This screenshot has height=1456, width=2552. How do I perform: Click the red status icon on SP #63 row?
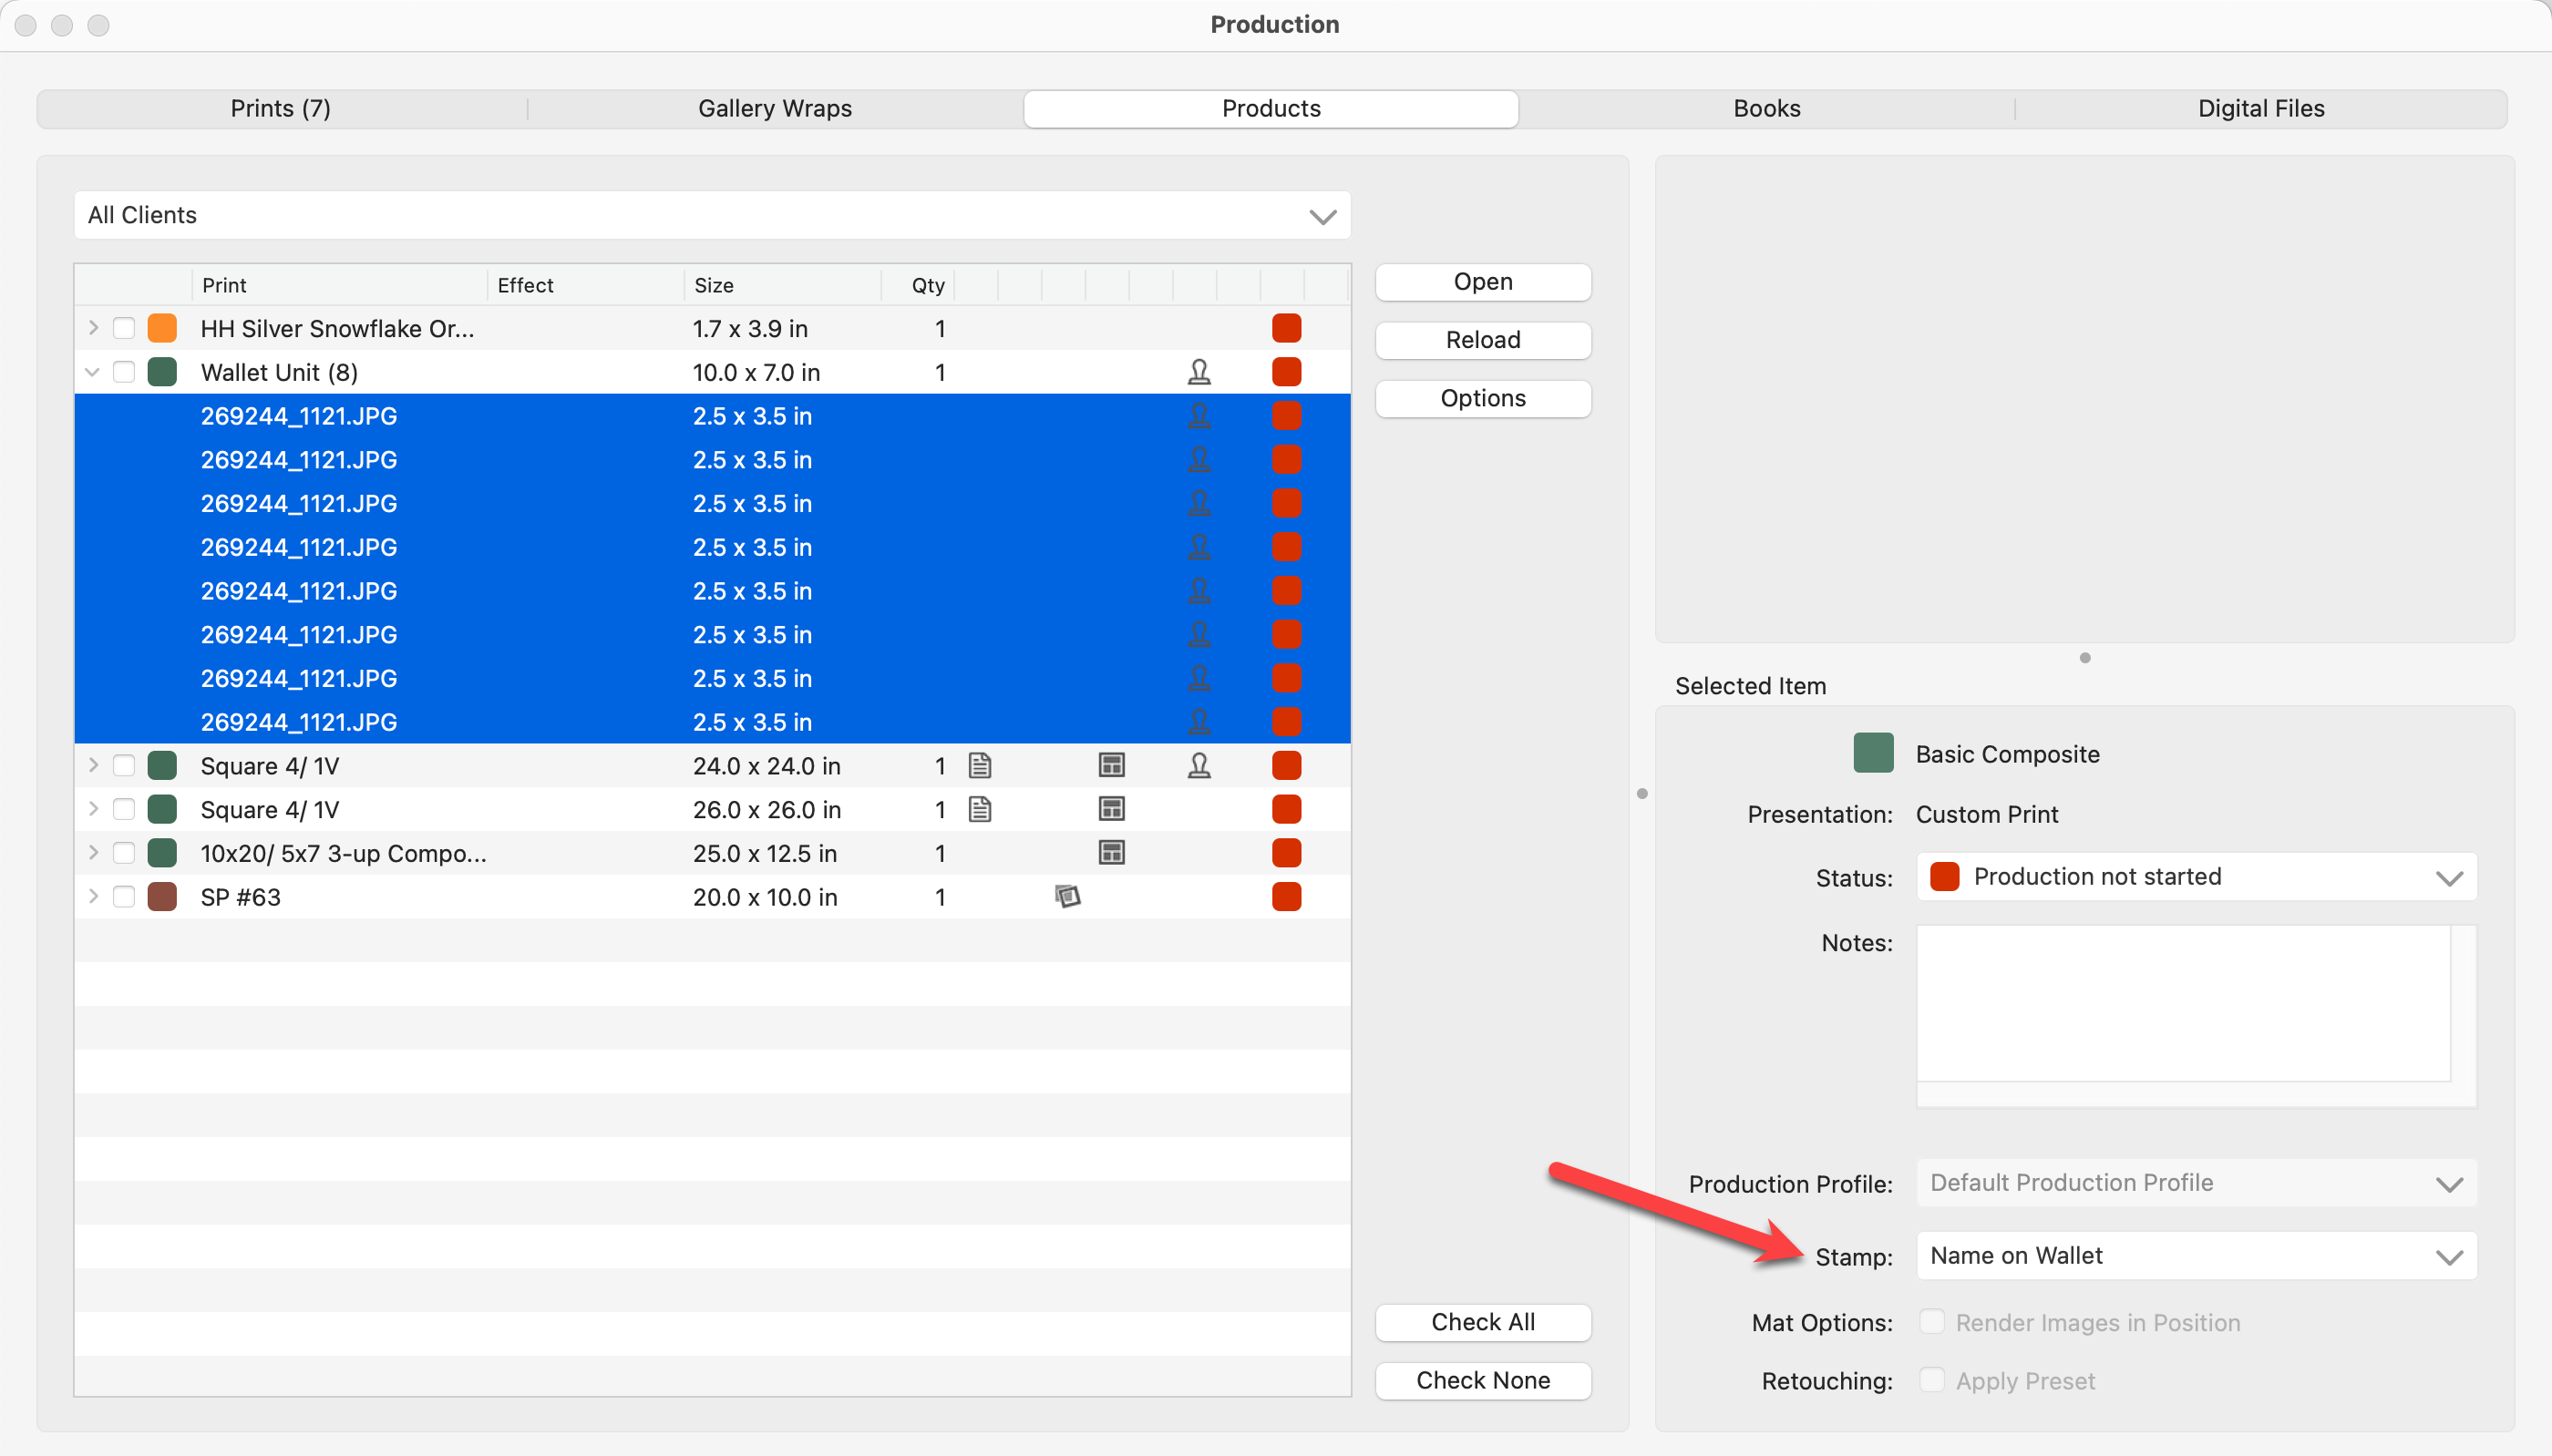[1286, 897]
